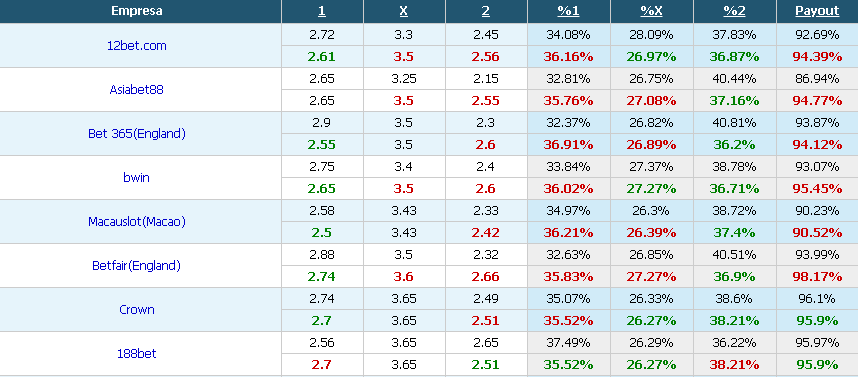Sort table by the 1 column header
The width and height of the screenshot is (858, 377).
tap(322, 11)
